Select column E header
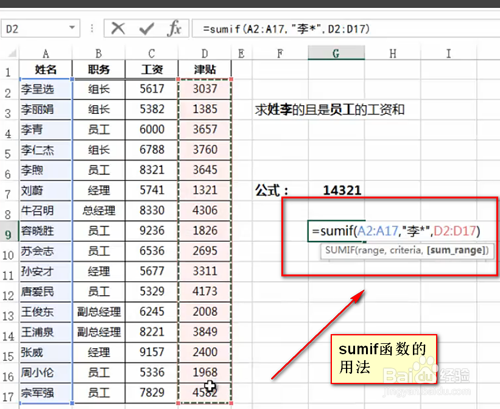Image resolution: width=500 pixels, height=409 pixels. (x=241, y=53)
